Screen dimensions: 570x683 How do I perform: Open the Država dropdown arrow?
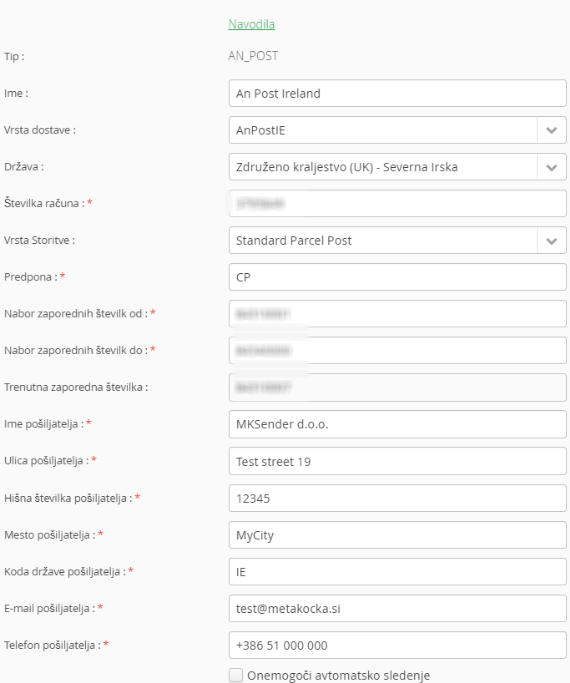(551, 167)
